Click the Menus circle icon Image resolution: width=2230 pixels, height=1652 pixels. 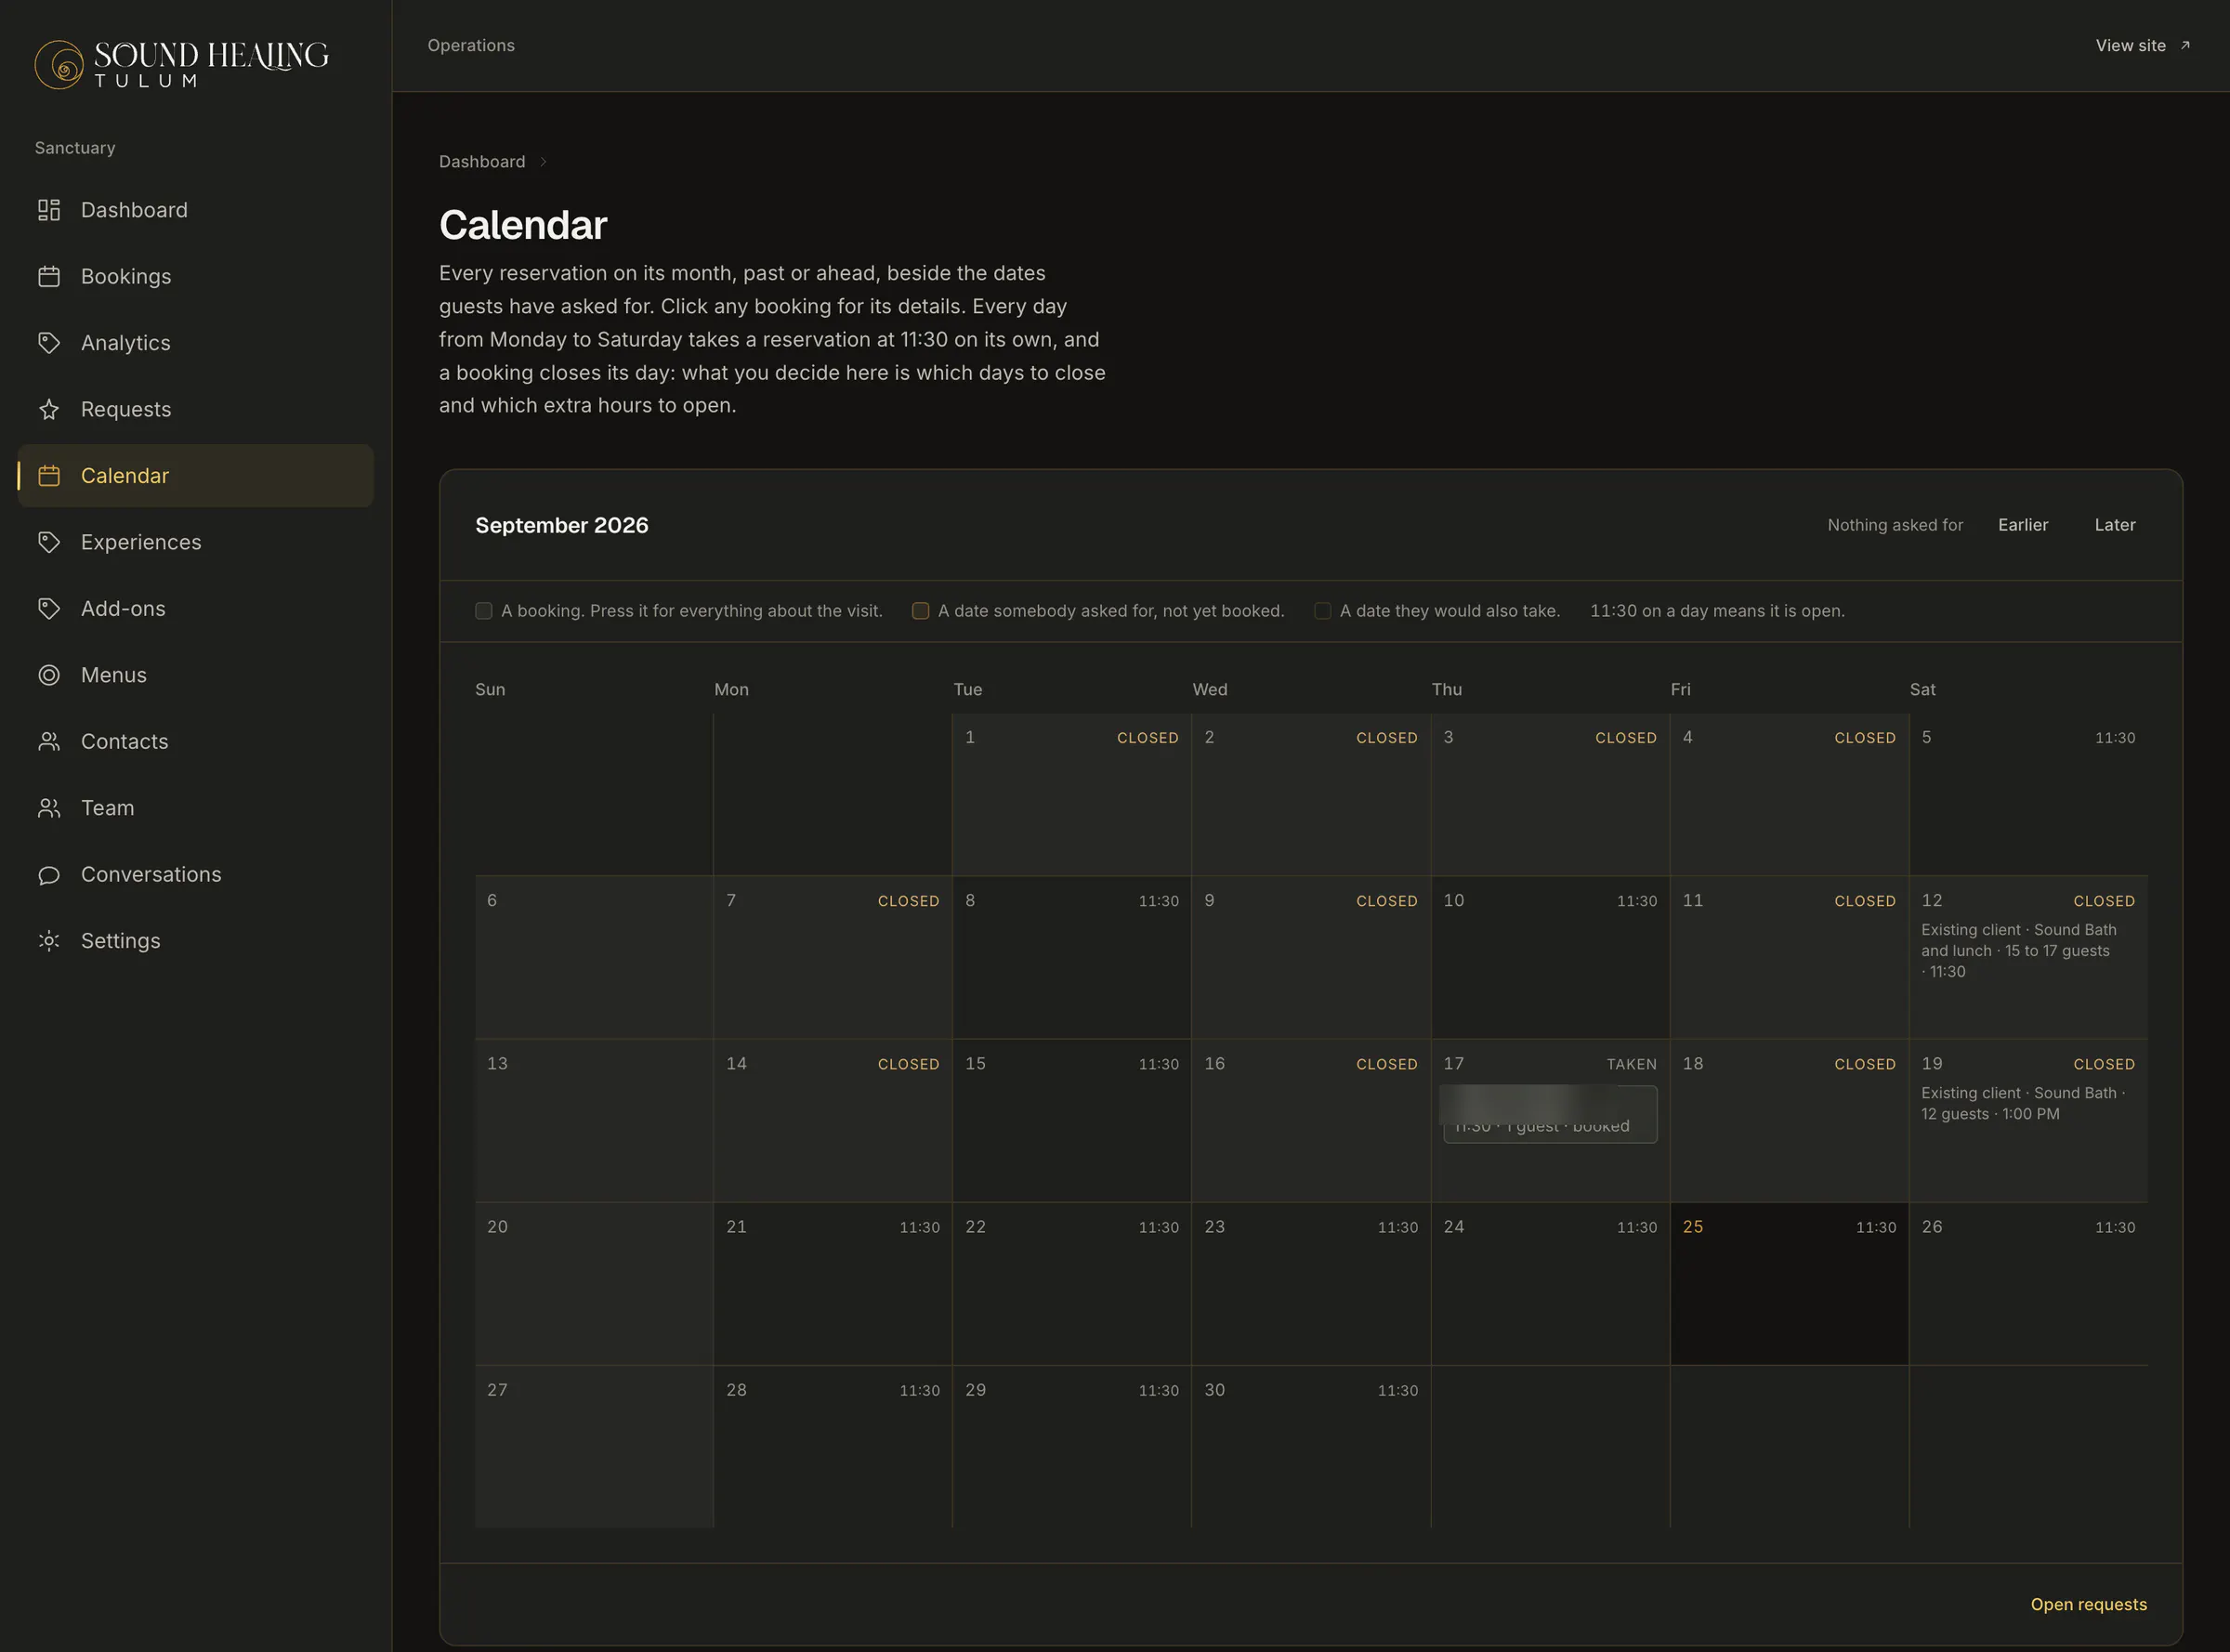click(49, 675)
